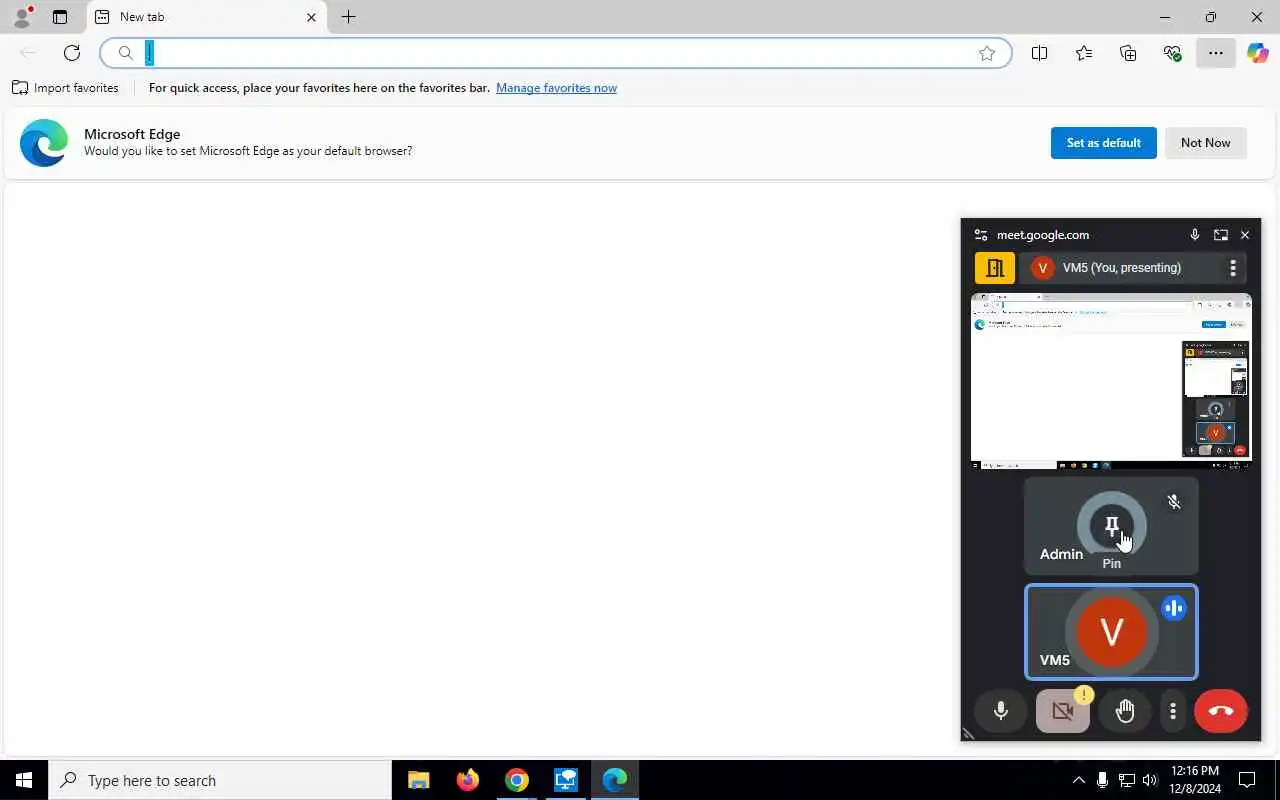Raise hand in the meeting
The width and height of the screenshot is (1280, 800).
tap(1125, 711)
